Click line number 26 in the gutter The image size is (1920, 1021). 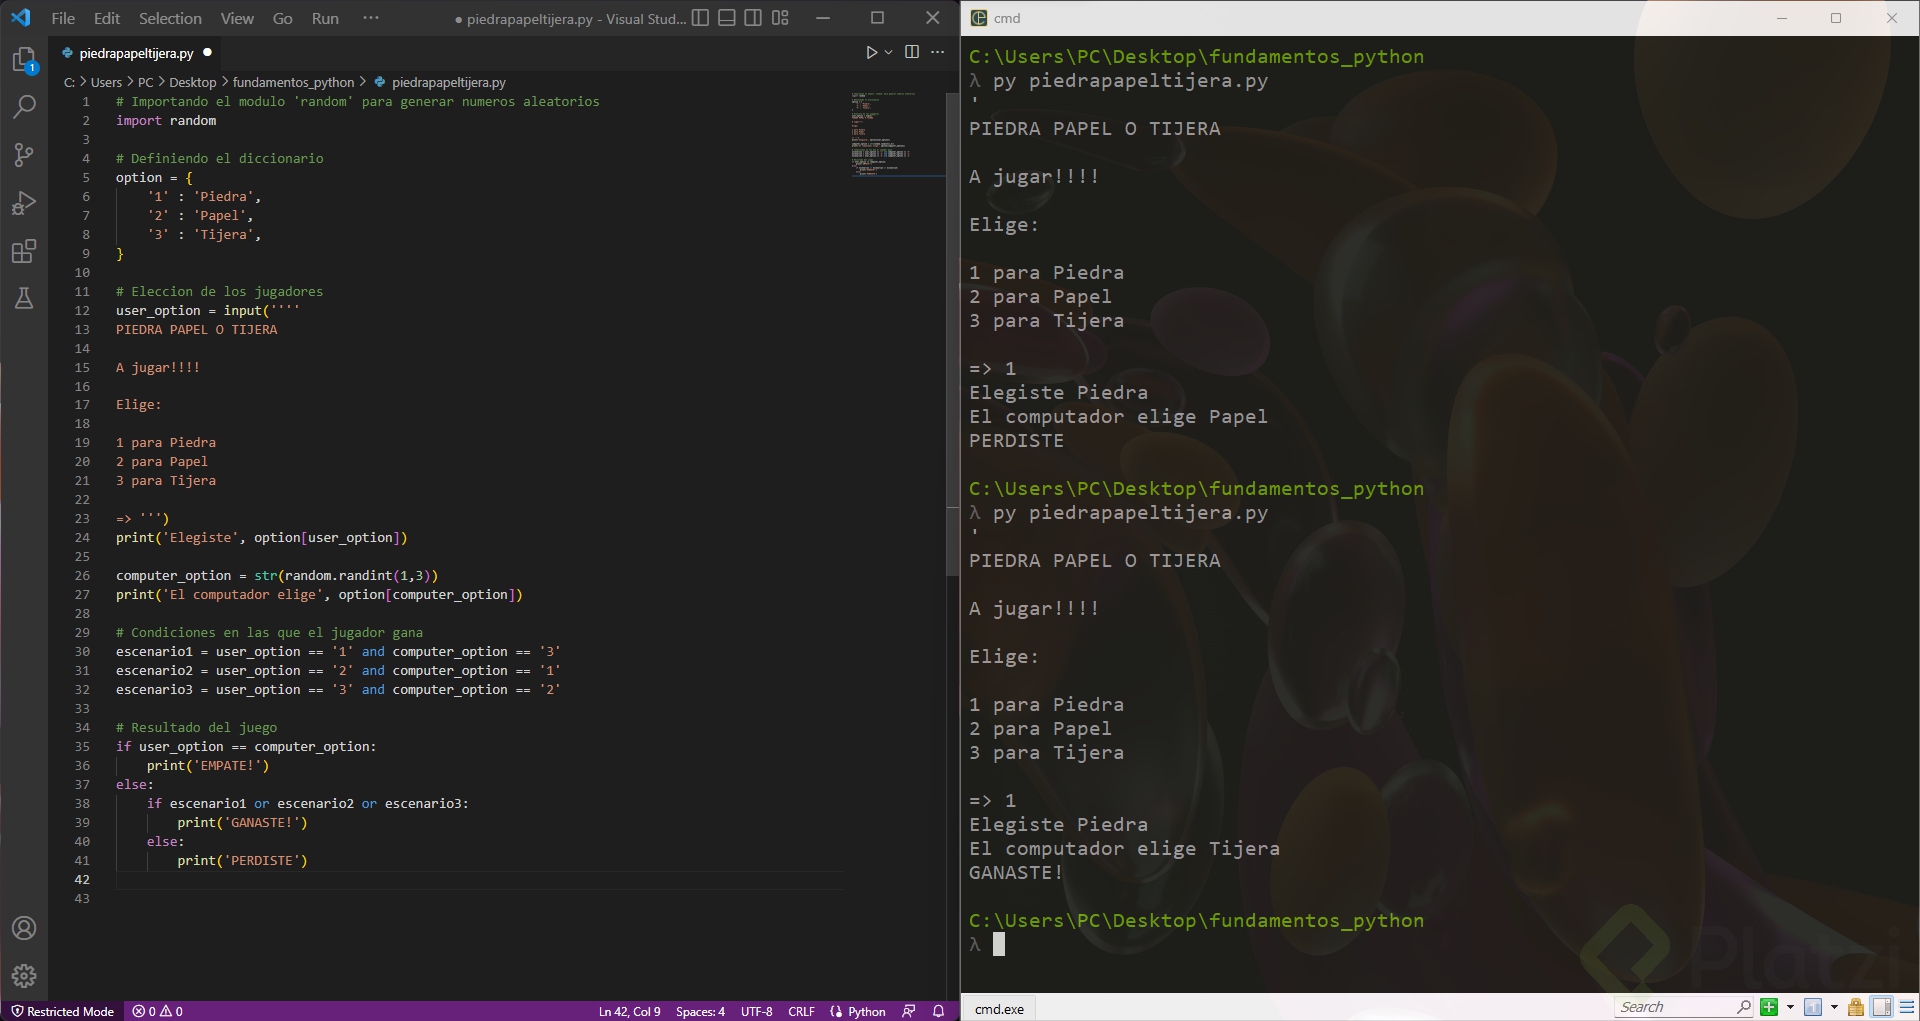82,576
